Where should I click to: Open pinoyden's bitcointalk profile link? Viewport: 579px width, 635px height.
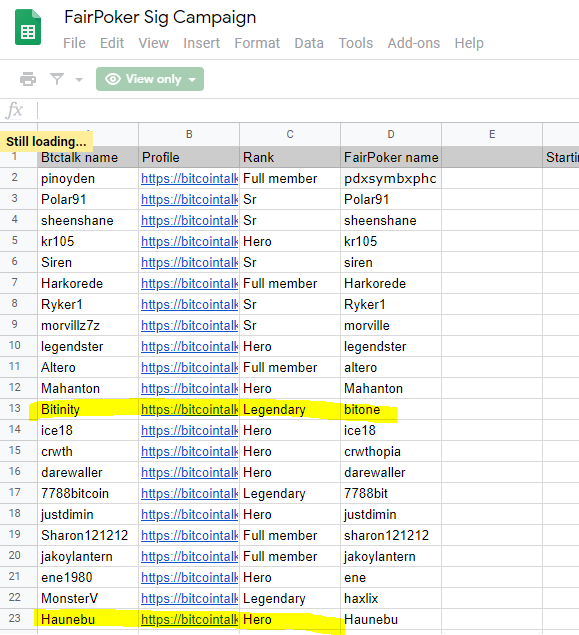coord(189,179)
